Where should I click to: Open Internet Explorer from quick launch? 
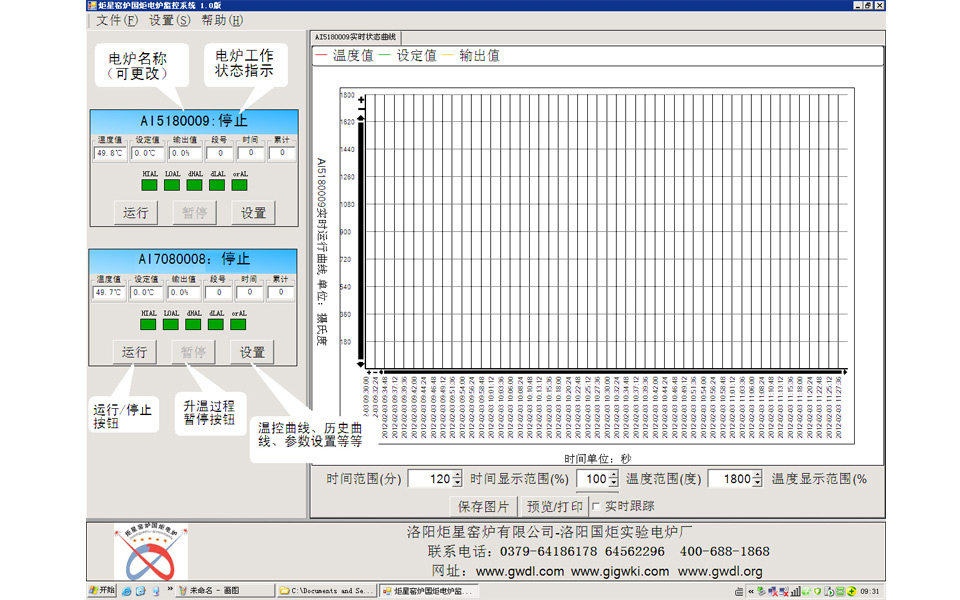tap(127, 591)
